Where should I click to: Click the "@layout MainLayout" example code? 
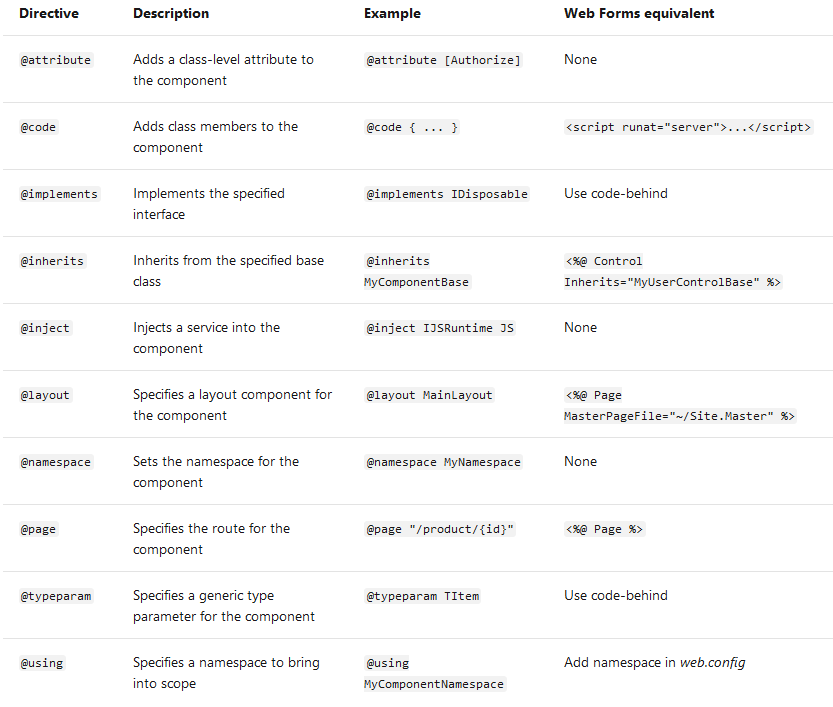tap(429, 395)
